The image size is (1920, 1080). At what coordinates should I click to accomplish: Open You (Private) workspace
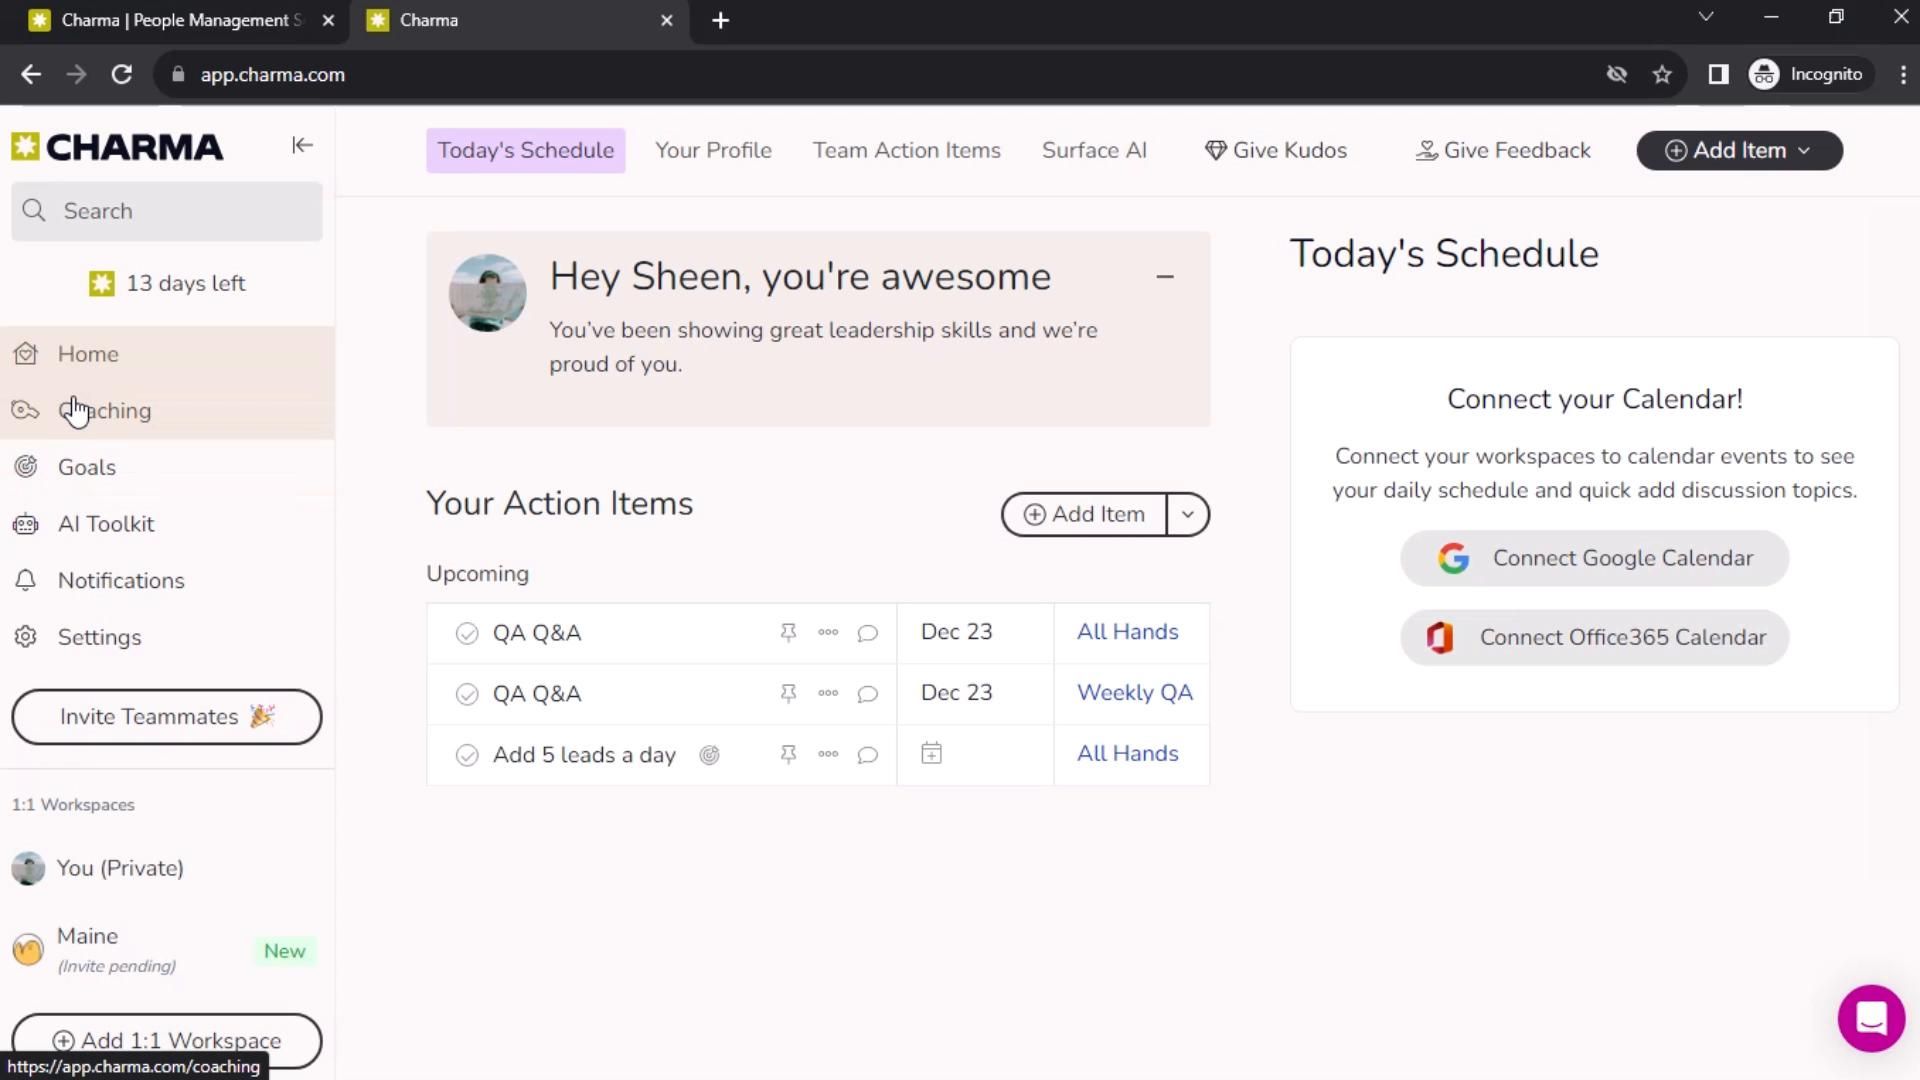(x=167, y=868)
